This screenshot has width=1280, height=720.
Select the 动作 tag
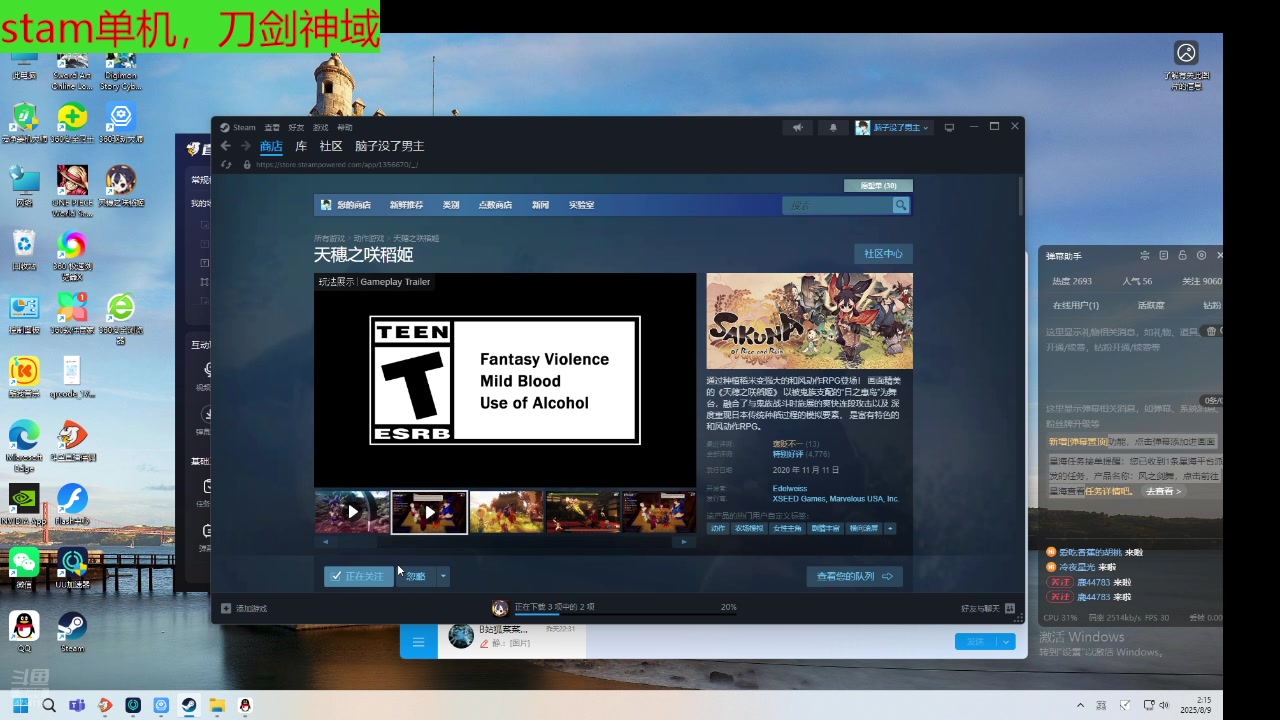tap(718, 528)
